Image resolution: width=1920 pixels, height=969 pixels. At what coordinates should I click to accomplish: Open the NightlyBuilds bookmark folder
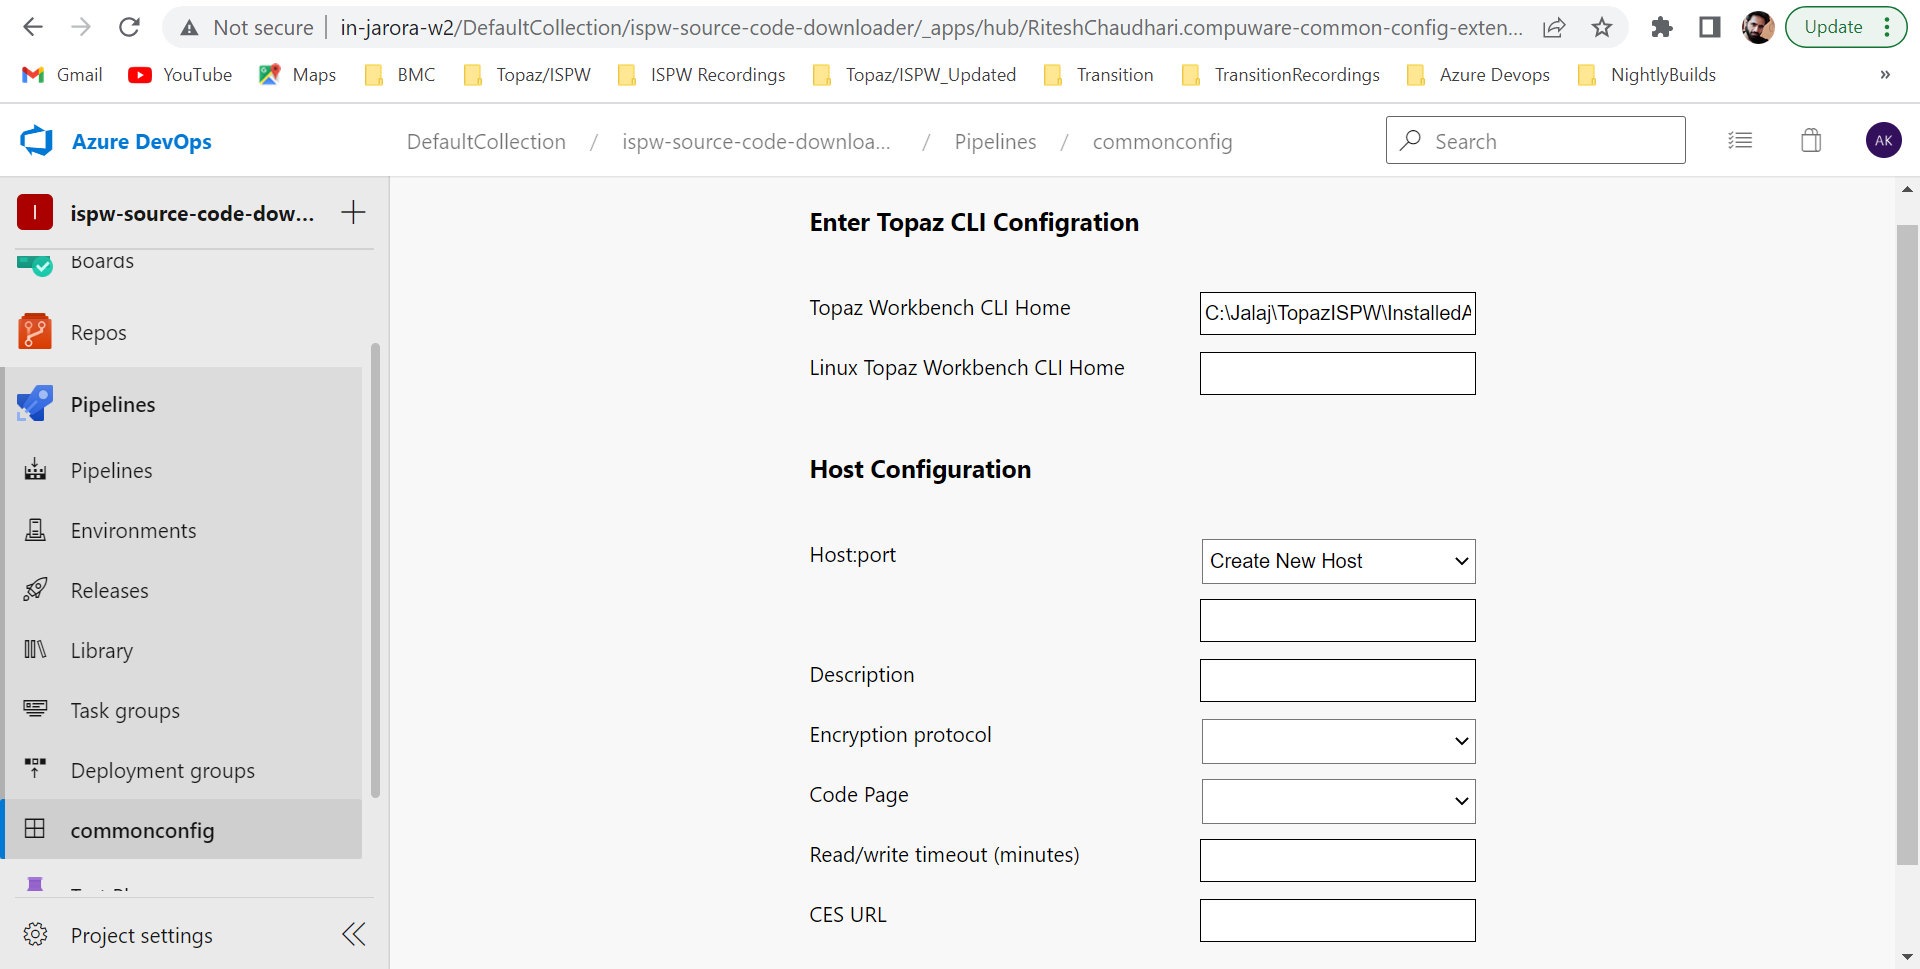coord(1646,75)
